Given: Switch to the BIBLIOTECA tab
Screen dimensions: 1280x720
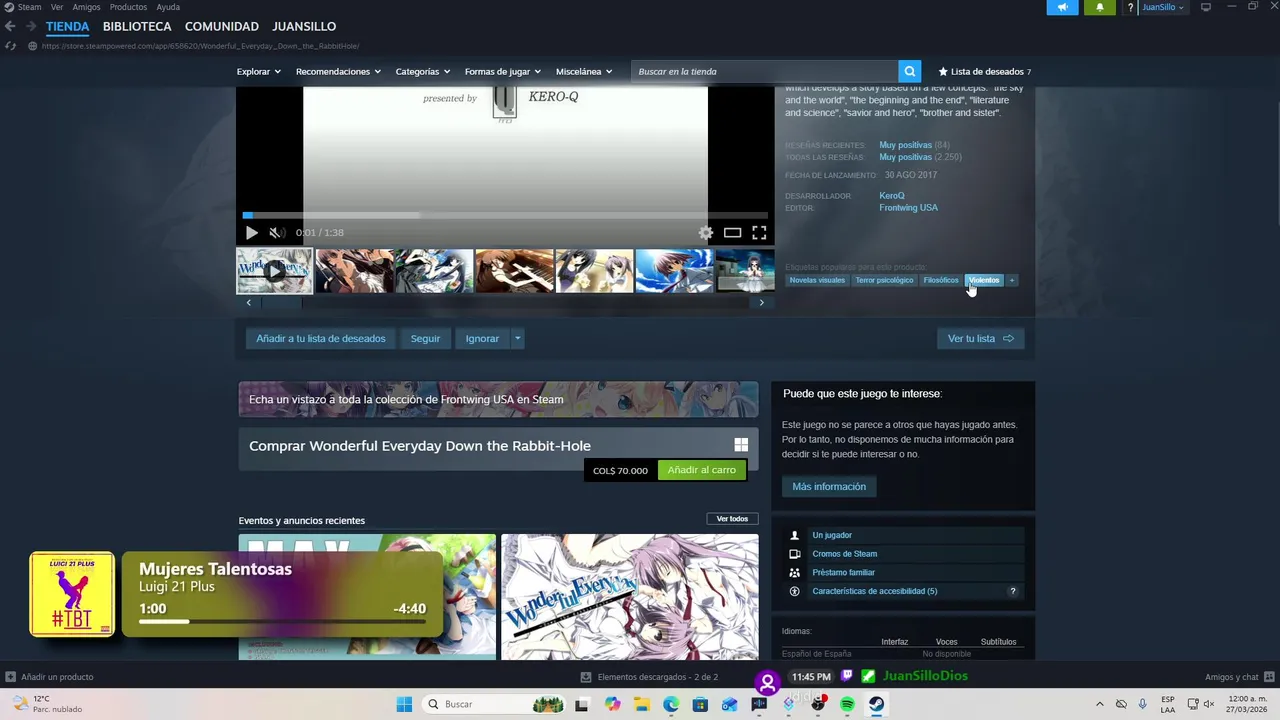Looking at the screenshot, I should coord(137,26).
